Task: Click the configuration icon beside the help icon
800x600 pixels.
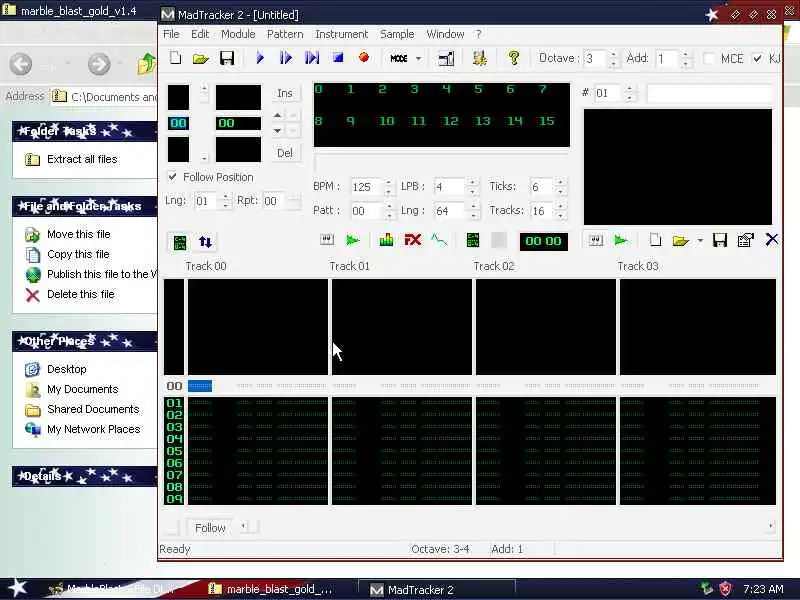Action: click(479, 58)
